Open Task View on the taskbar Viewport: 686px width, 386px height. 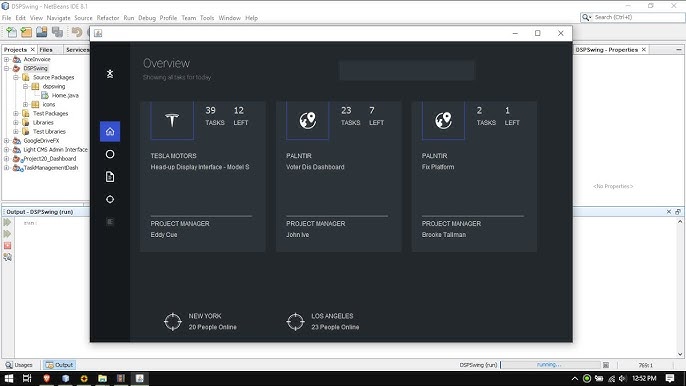[27, 379]
